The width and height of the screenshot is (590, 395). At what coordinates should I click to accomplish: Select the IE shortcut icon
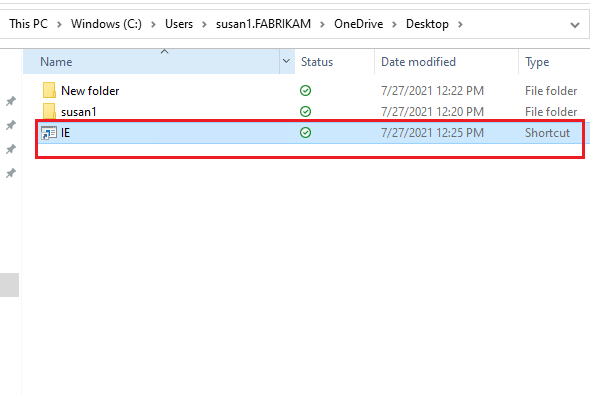(49, 133)
